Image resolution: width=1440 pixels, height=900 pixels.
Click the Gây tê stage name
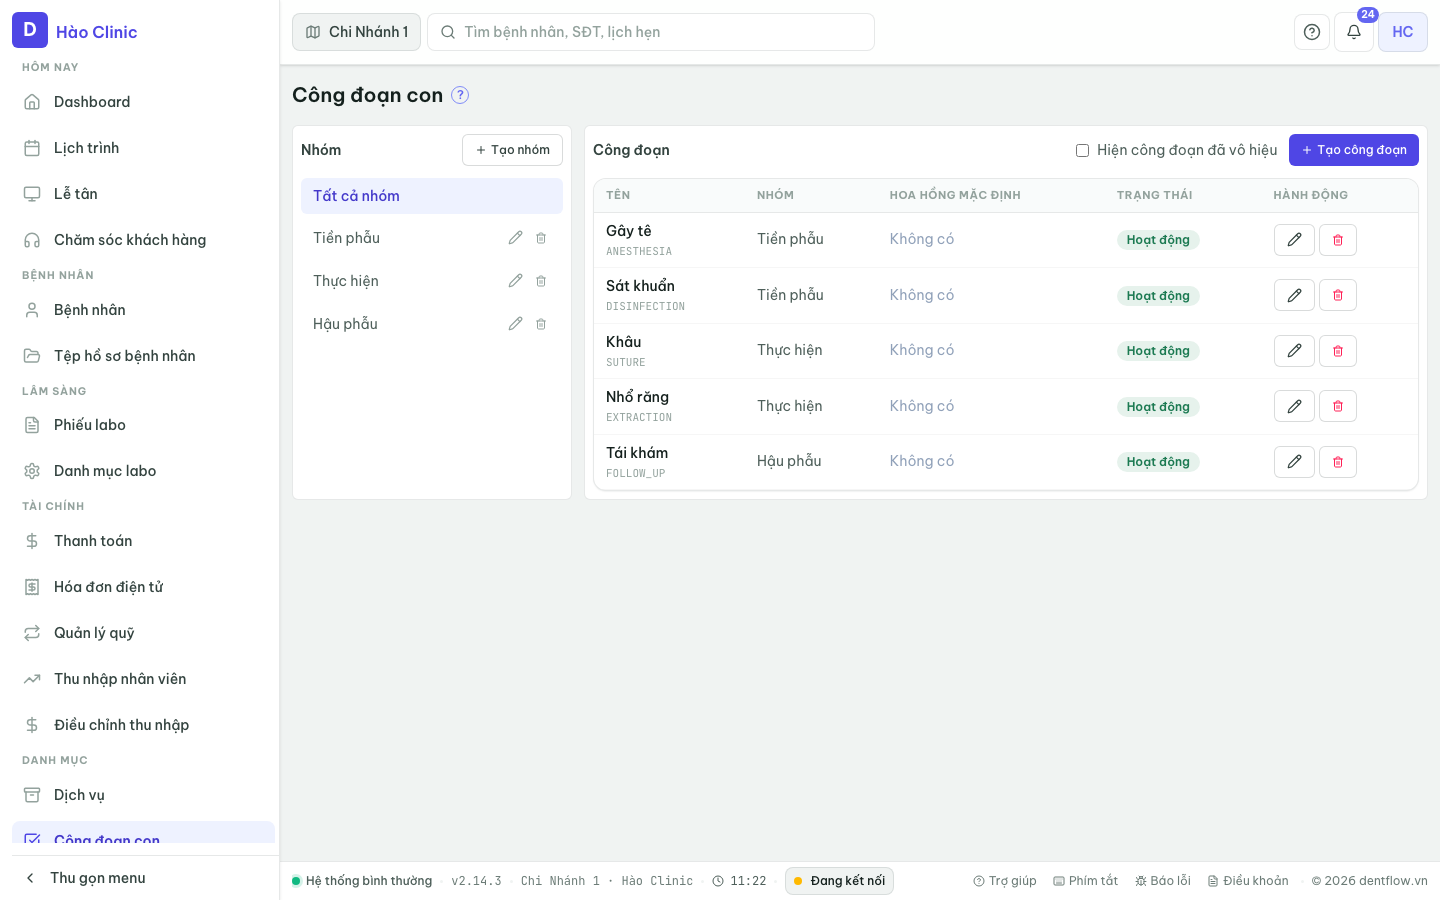click(x=628, y=231)
